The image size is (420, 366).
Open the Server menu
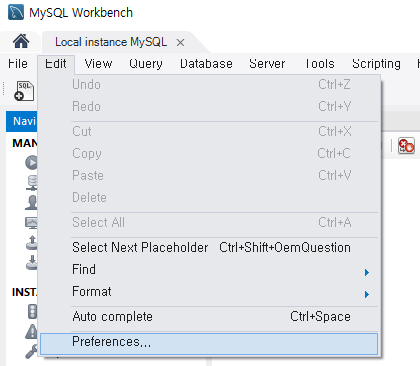click(x=267, y=63)
